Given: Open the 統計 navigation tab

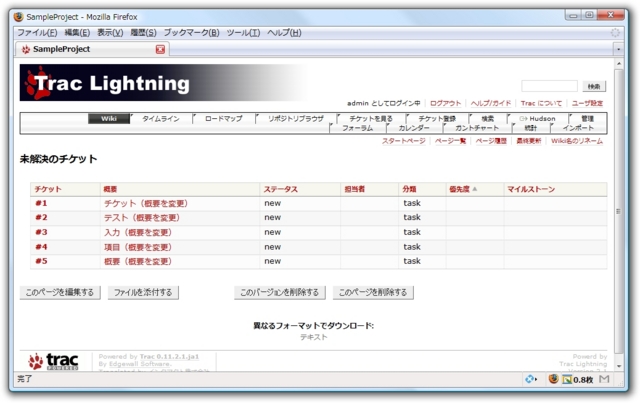Looking at the screenshot, I should pos(531,128).
